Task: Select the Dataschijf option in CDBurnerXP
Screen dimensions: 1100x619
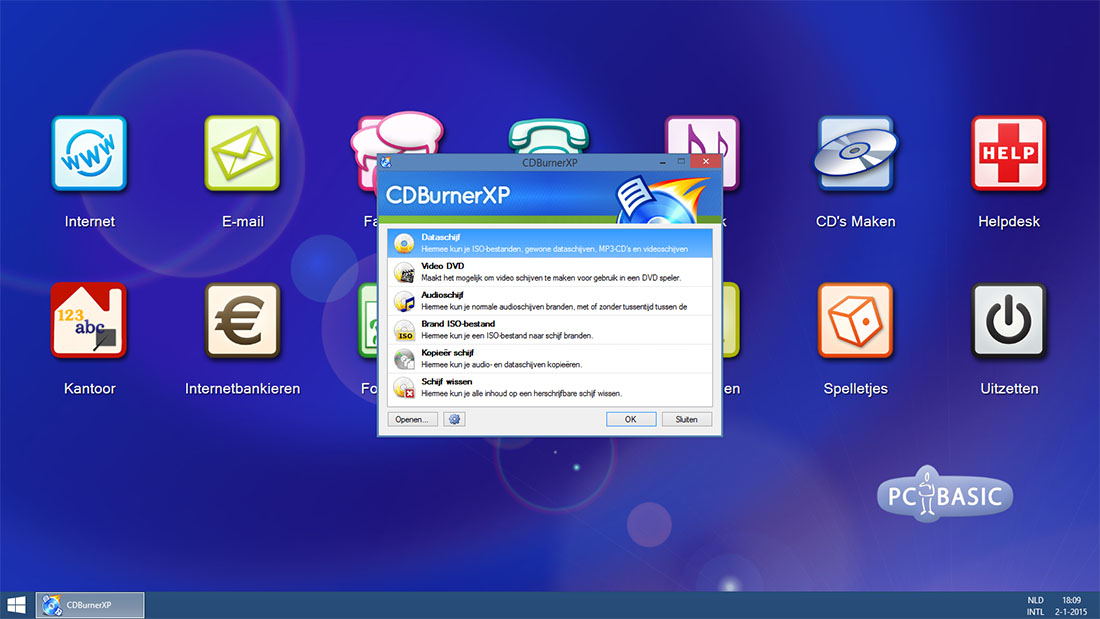Action: (550, 243)
